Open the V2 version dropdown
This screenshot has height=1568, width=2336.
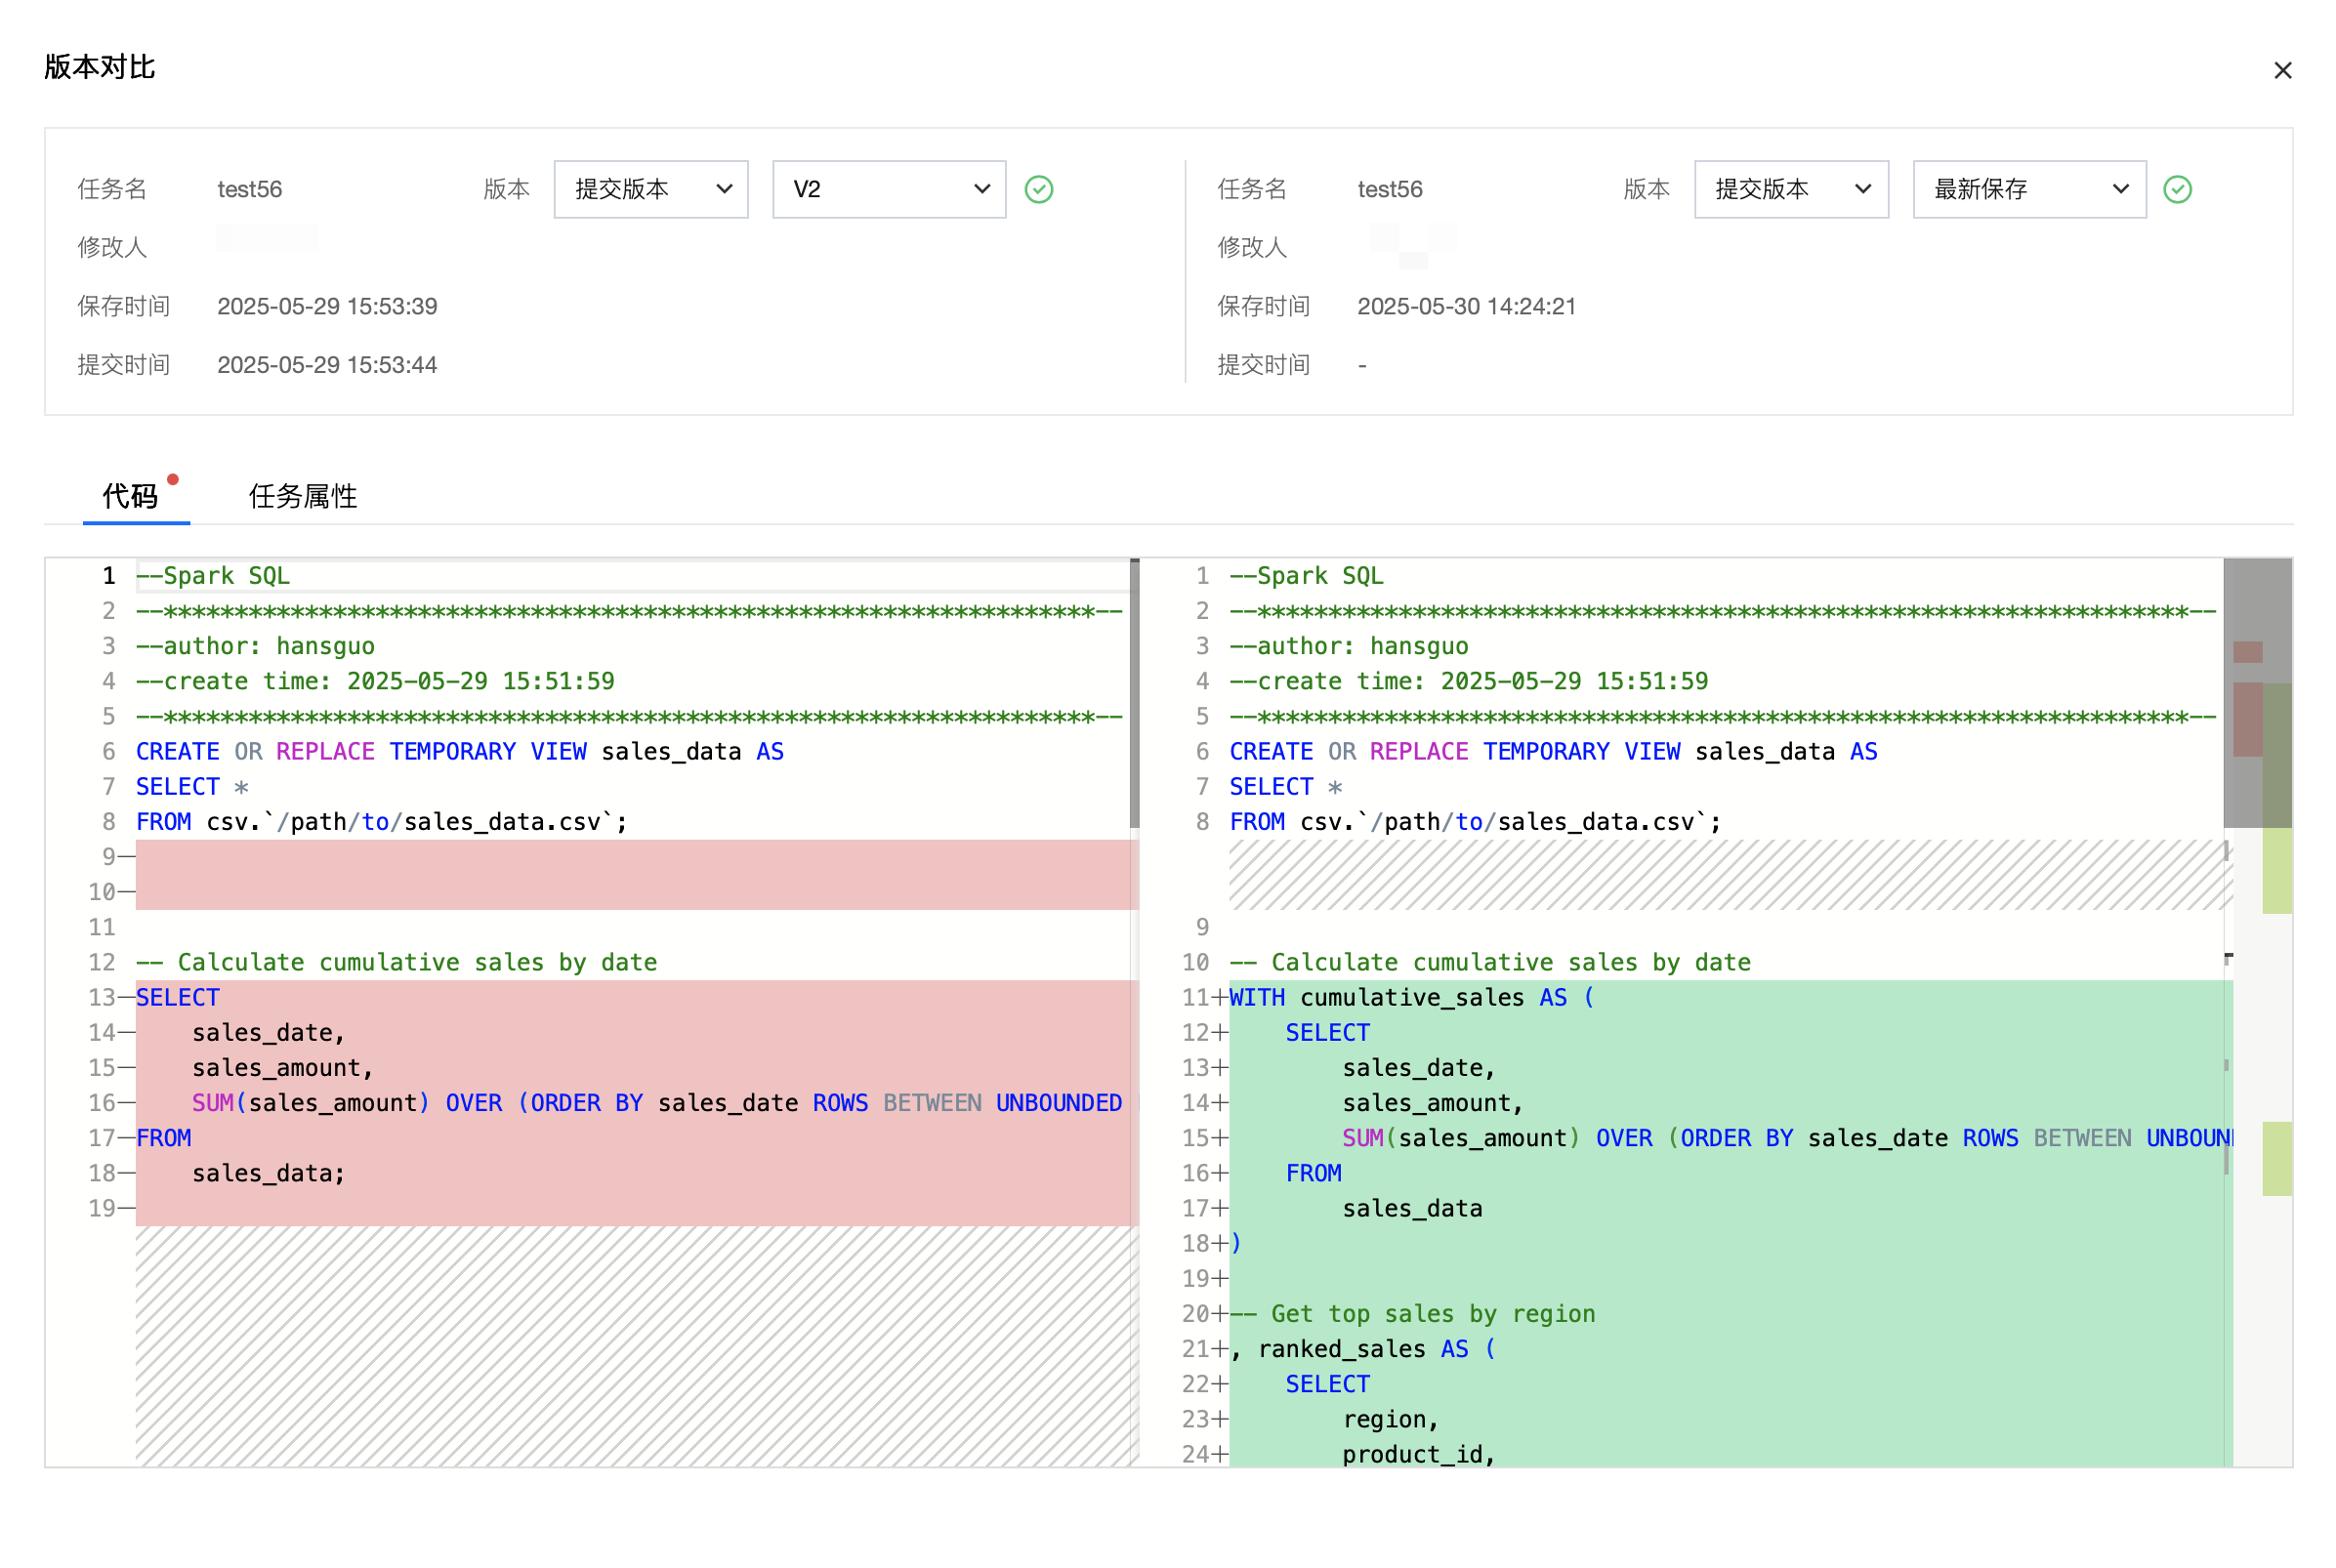tap(888, 189)
